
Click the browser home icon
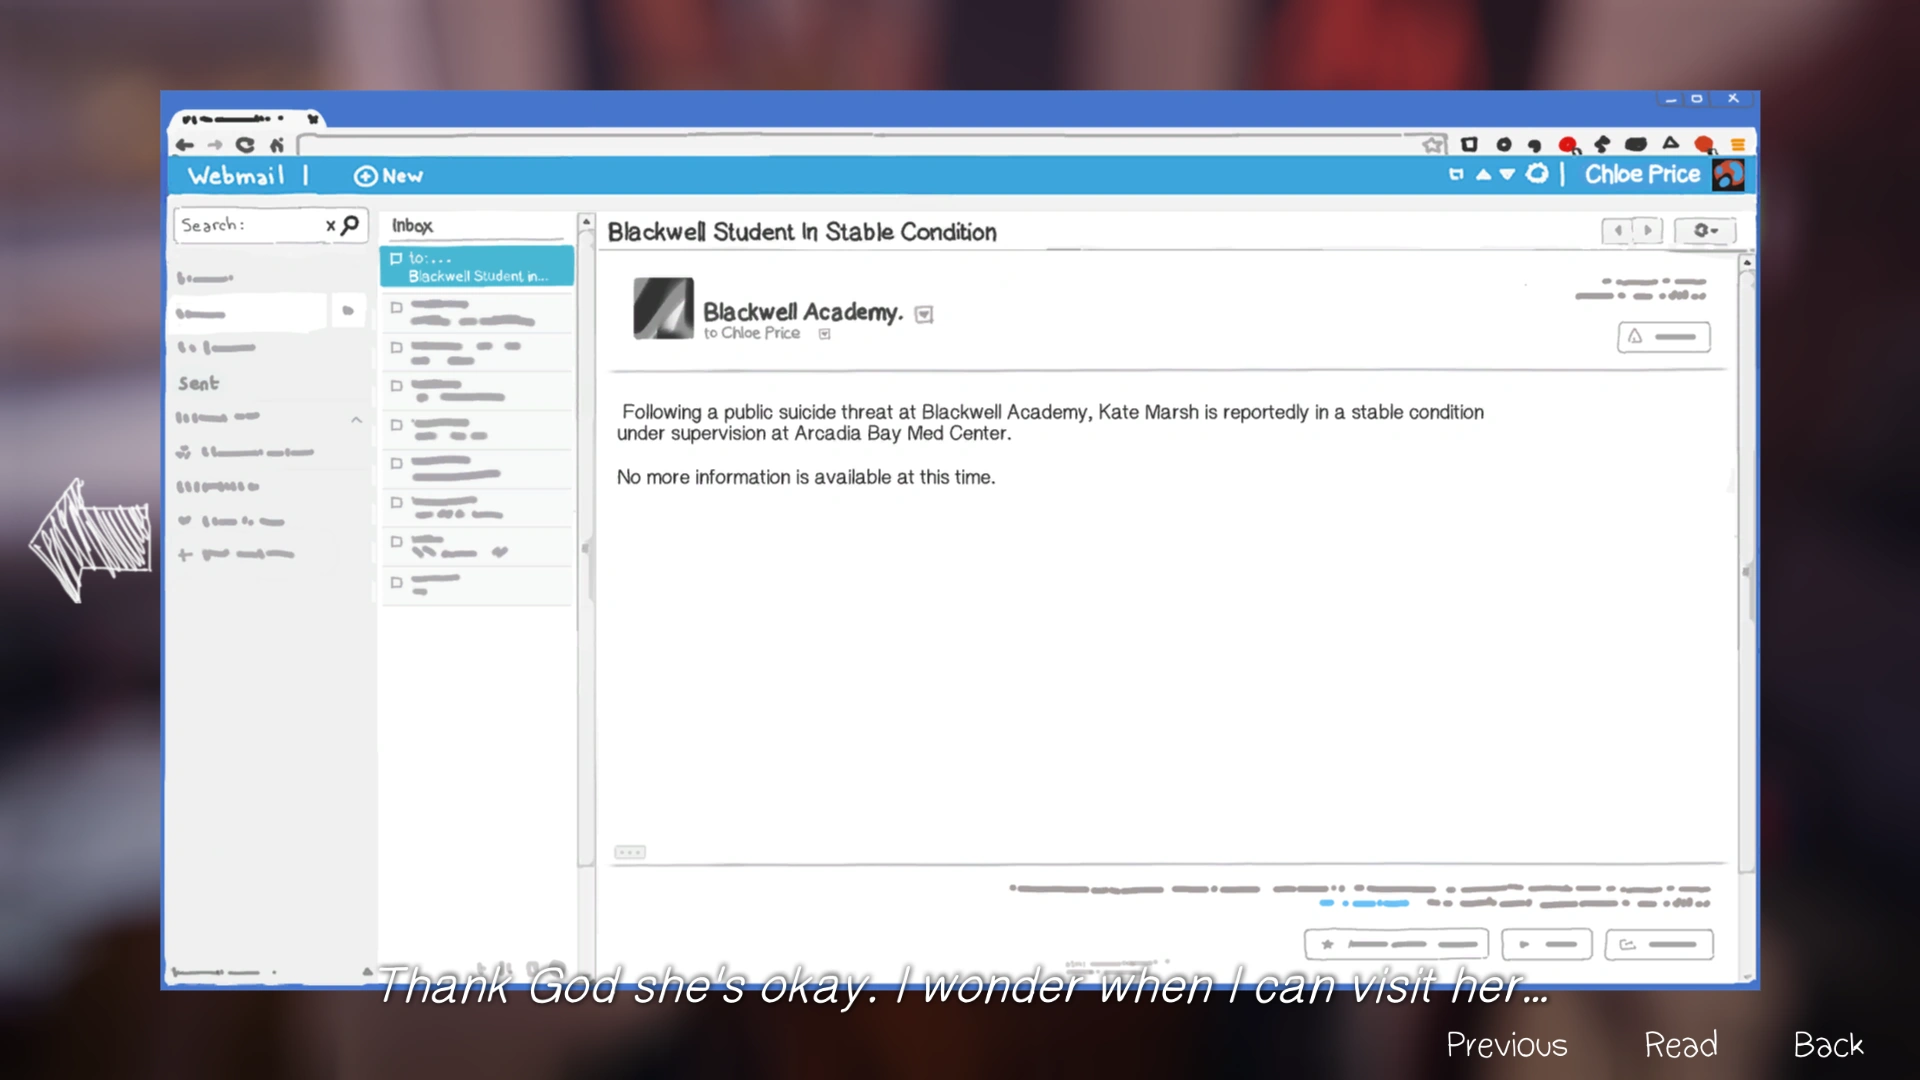[277, 145]
